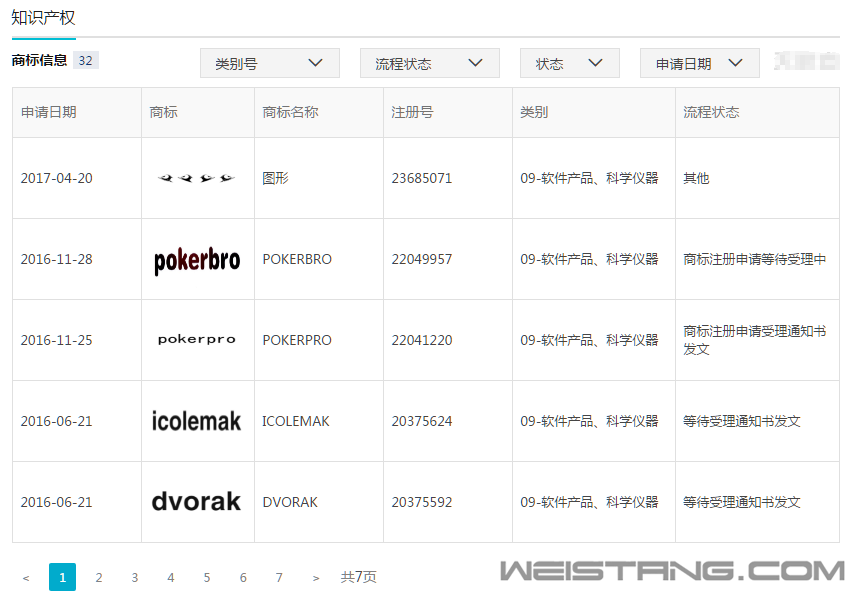Click the trademark name POKERPRO
Viewport: 858px width, 594px height.
pyautogui.click(x=297, y=340)
